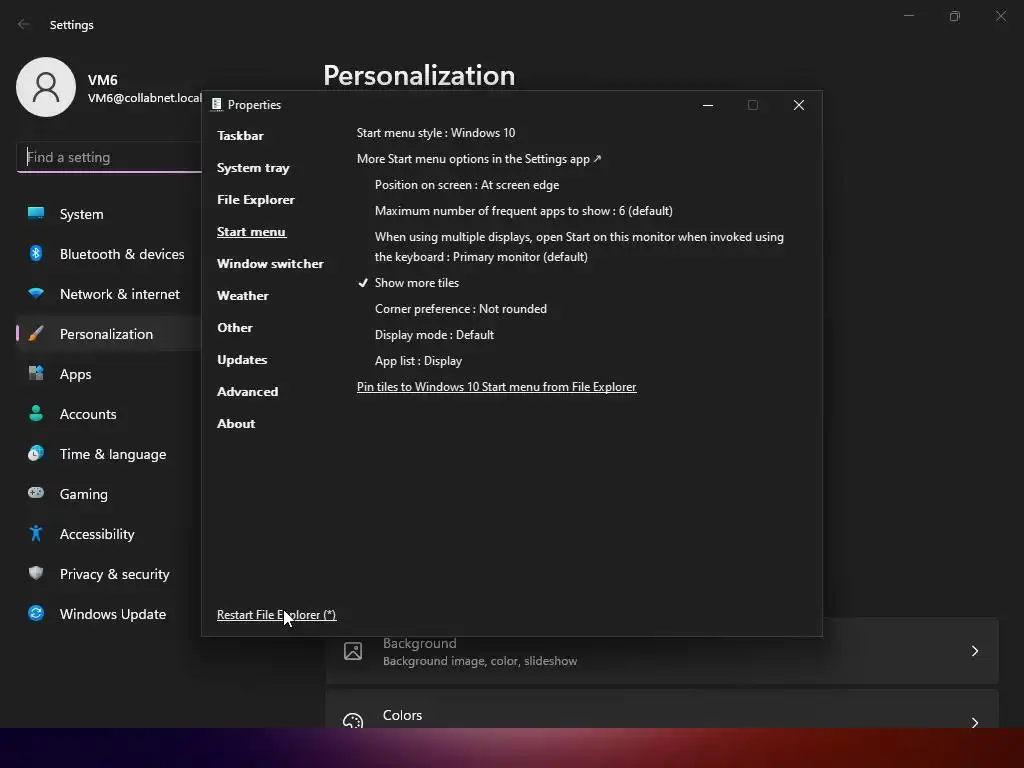The height and width of the screenshot is (768, 1024).
Task: Change Corner preference Not rounded option
Action: pyautogui.click(x=461, y=309)
